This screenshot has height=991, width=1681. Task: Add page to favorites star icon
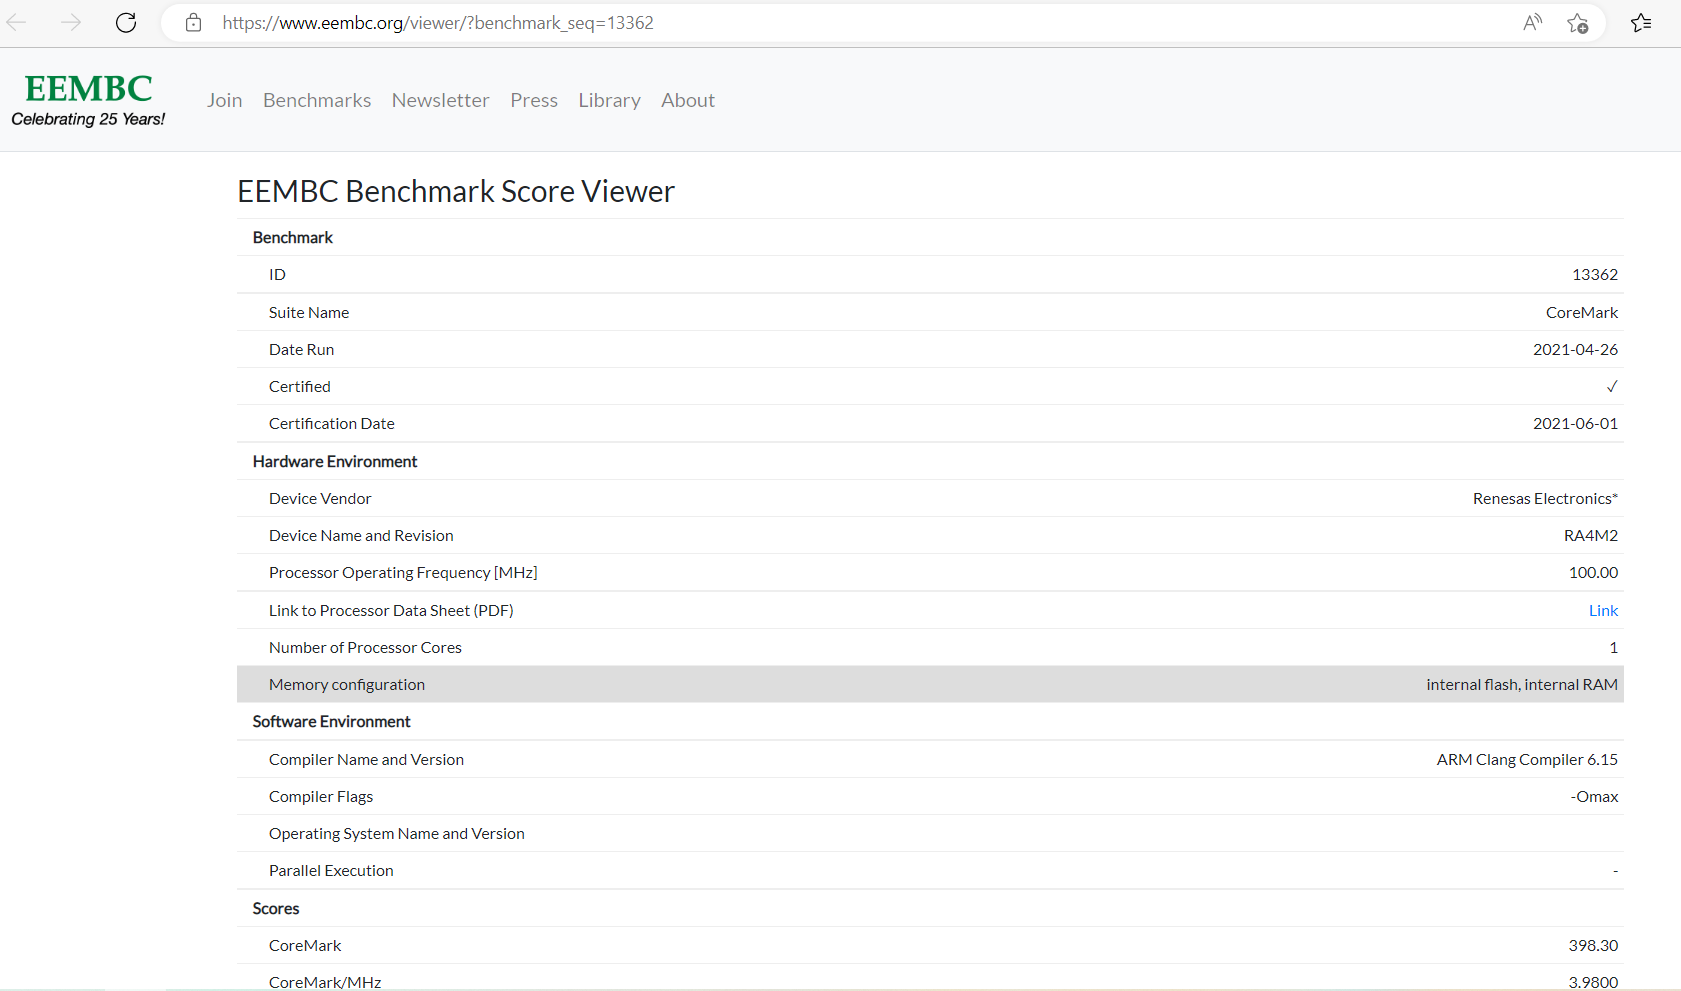[x=1578, y=22]
